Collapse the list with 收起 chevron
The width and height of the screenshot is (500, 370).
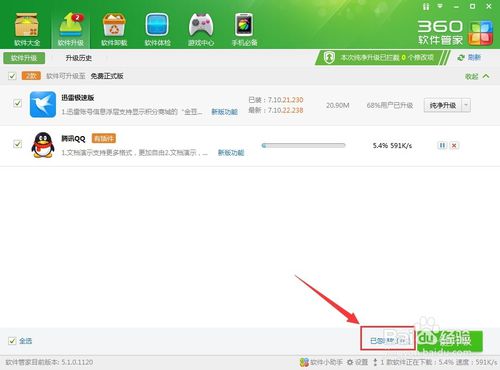click(x=477, y=76)
